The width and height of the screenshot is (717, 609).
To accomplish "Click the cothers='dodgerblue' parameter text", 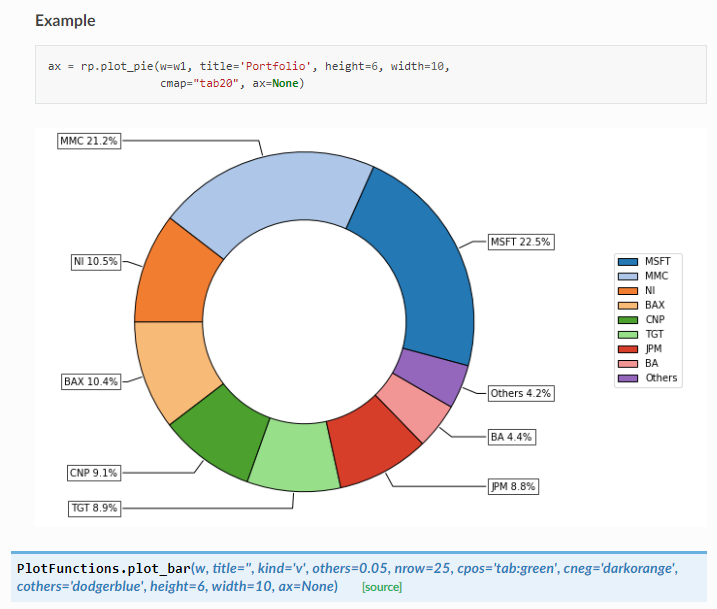I will pos(80,586).
